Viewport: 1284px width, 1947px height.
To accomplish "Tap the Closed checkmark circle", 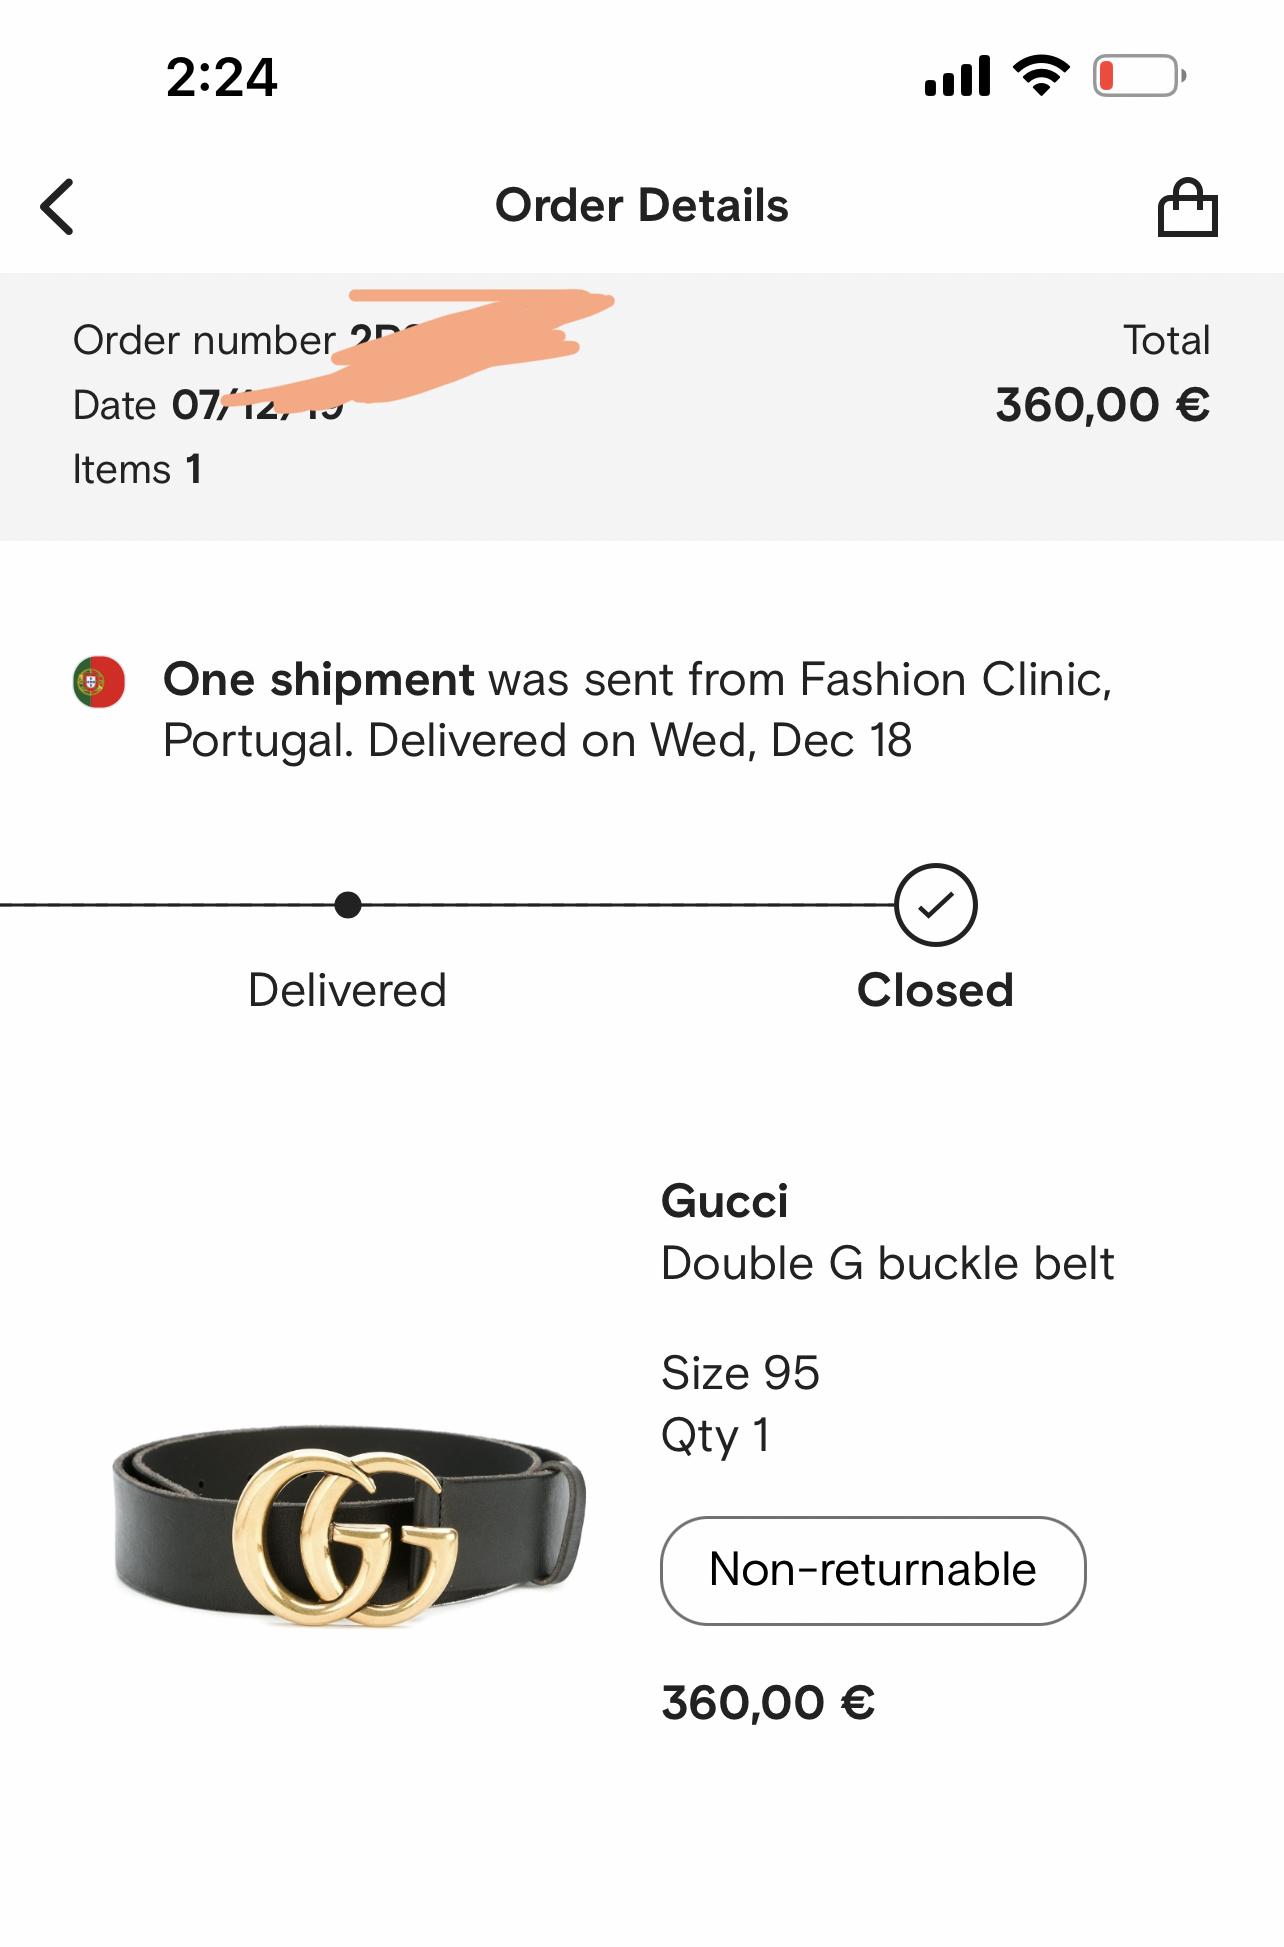I will (935, 905).
